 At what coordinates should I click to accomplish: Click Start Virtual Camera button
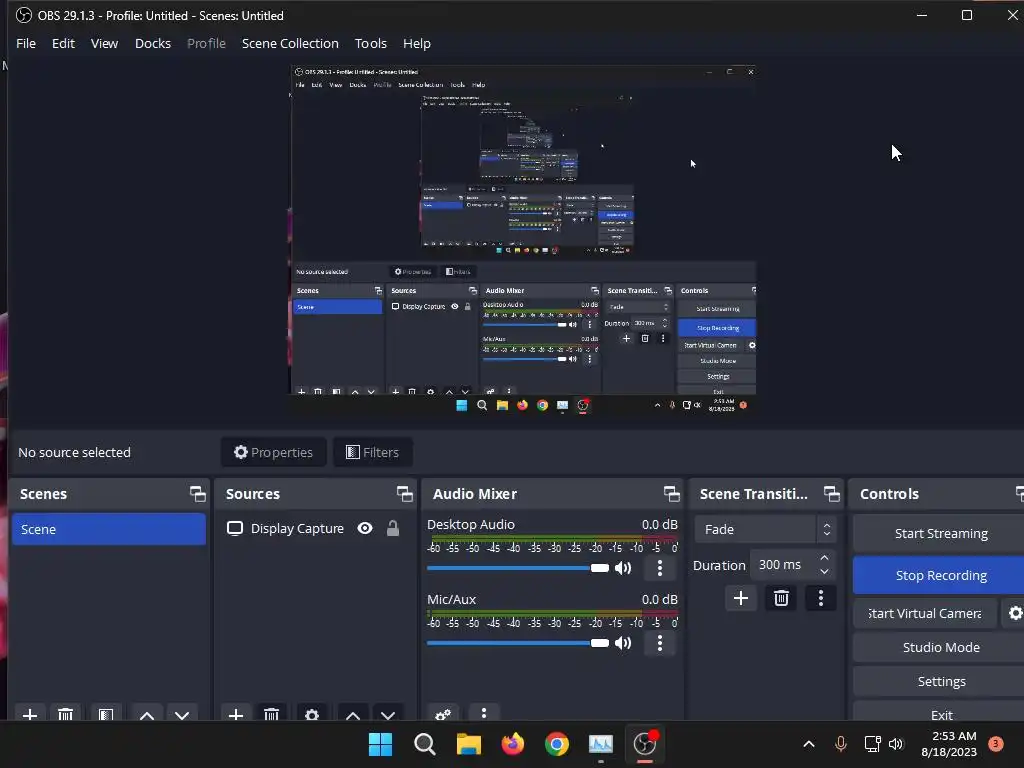point(925,613)
